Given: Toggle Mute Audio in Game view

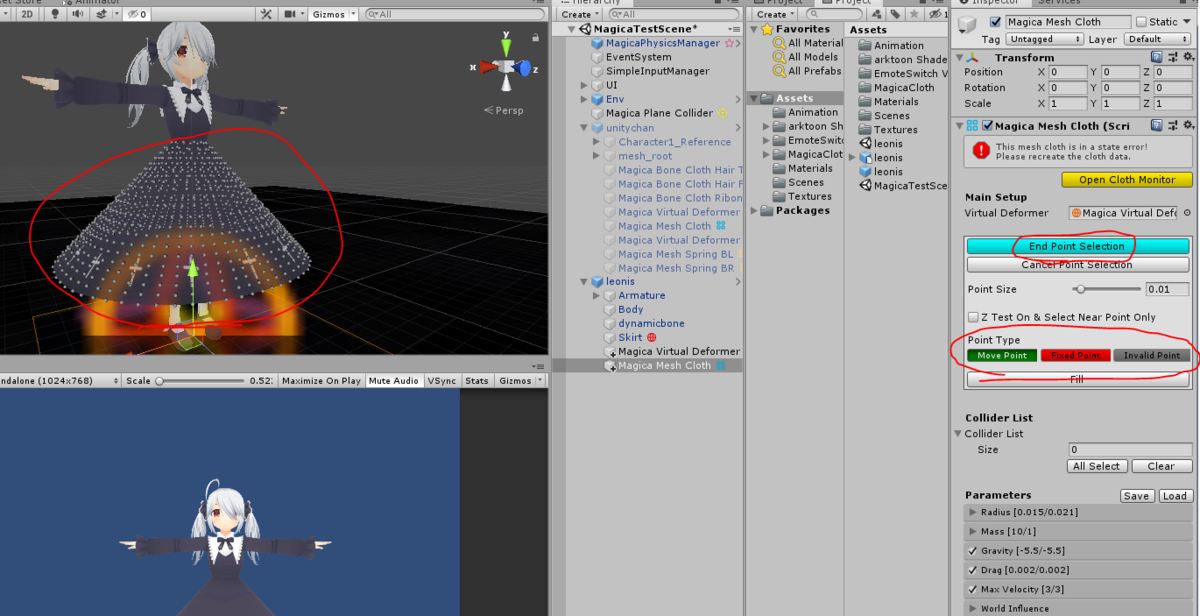Looking at the screenshot, I should point(393,381).
